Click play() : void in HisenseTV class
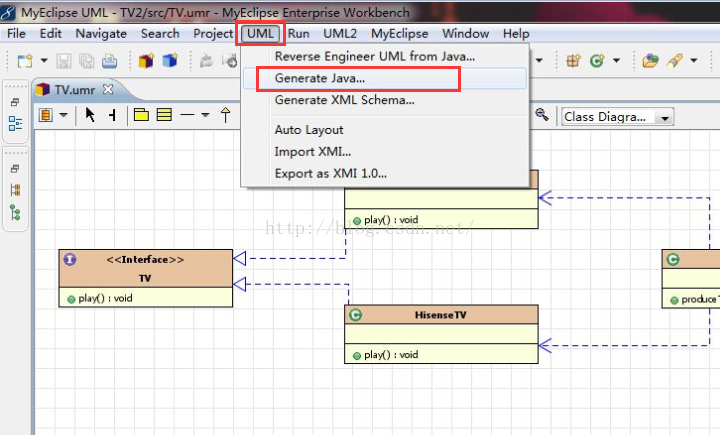720x435 pixels. [x=391, y=355]
